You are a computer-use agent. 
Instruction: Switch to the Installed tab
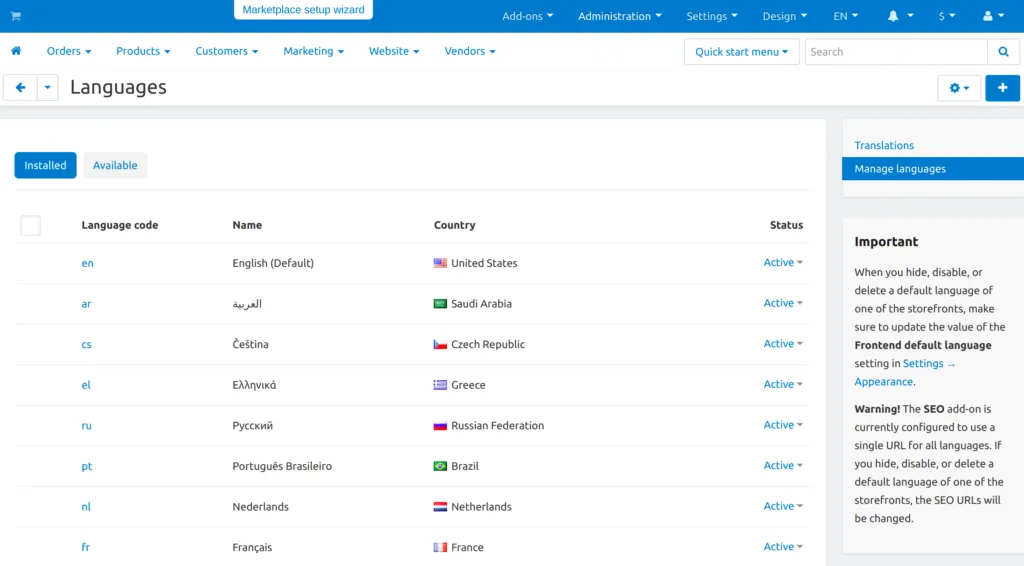point(45,165)
